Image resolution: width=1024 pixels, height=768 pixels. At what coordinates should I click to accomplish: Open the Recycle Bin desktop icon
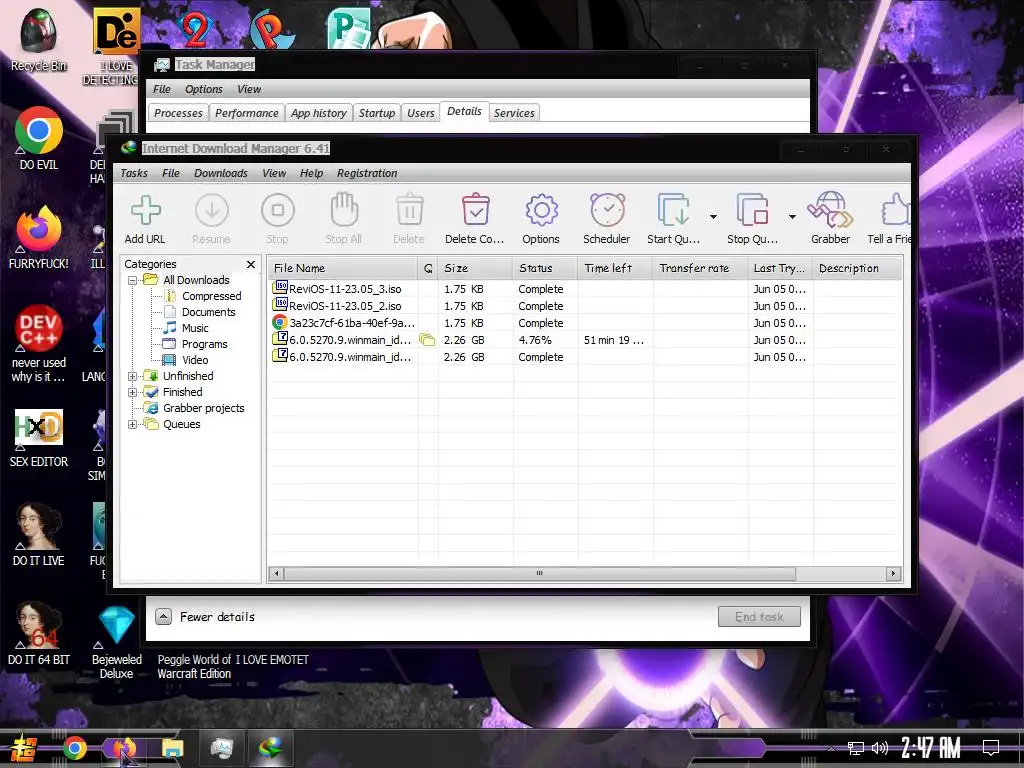click(x=39, y=40)
